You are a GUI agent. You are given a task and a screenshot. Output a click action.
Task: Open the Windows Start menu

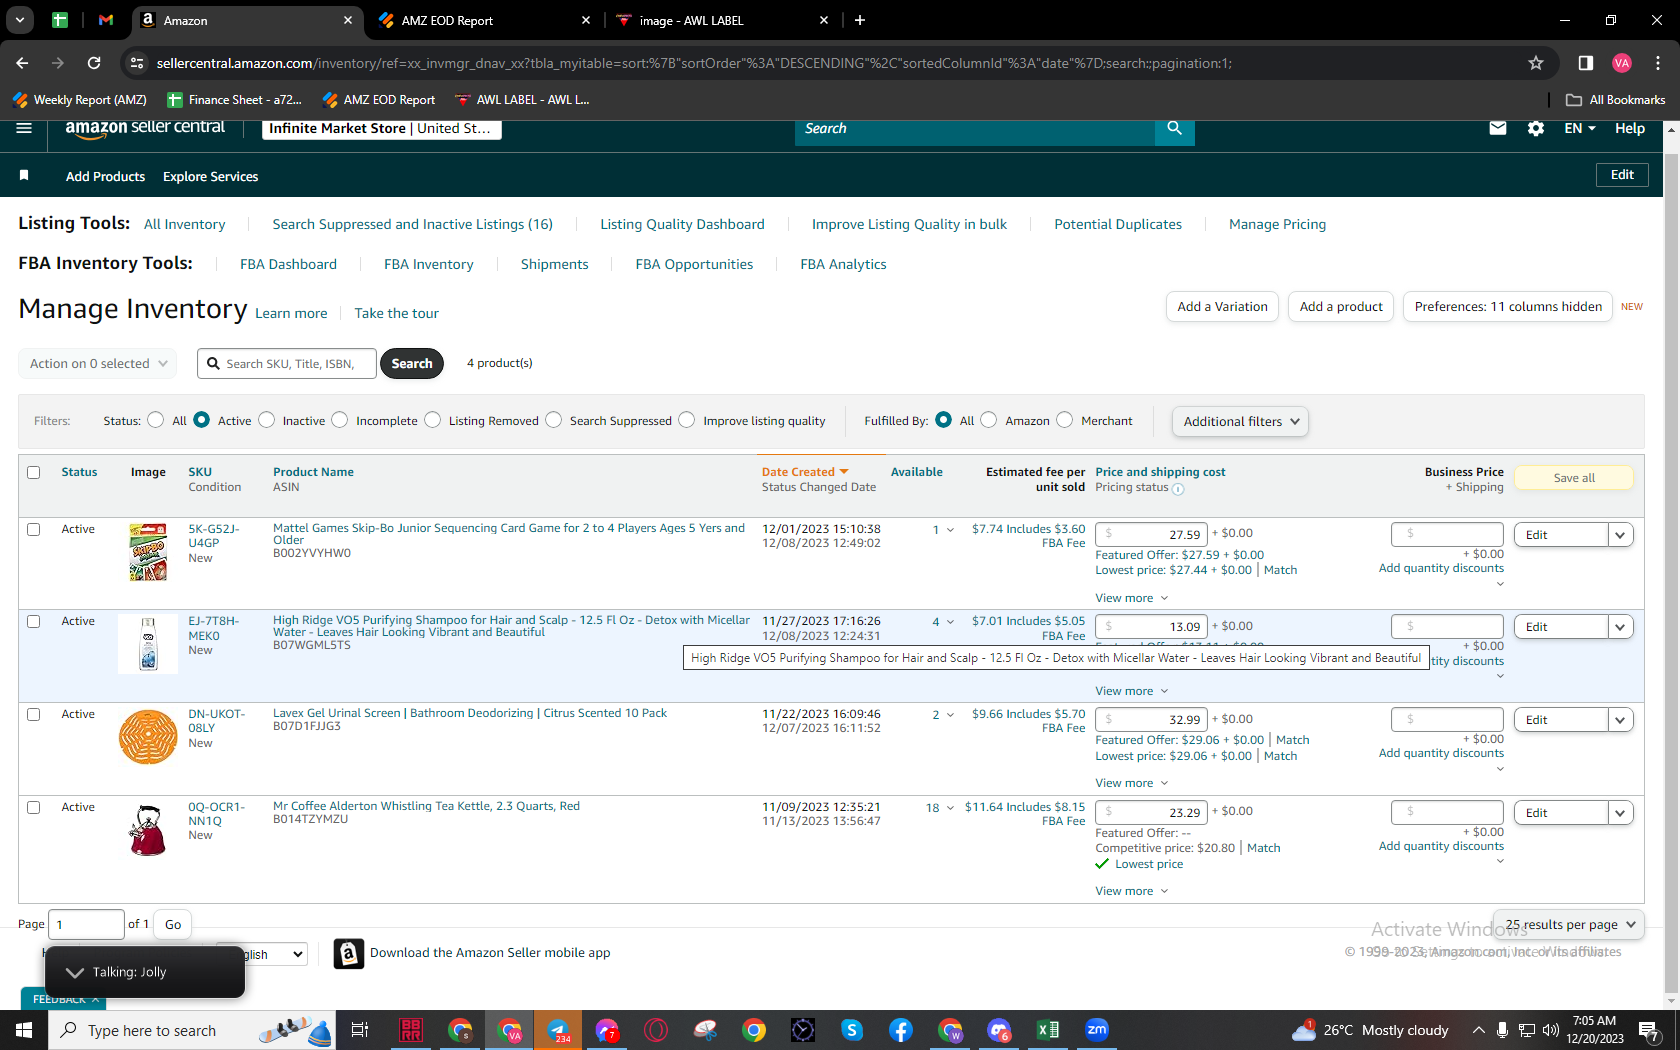(24, 1030)
